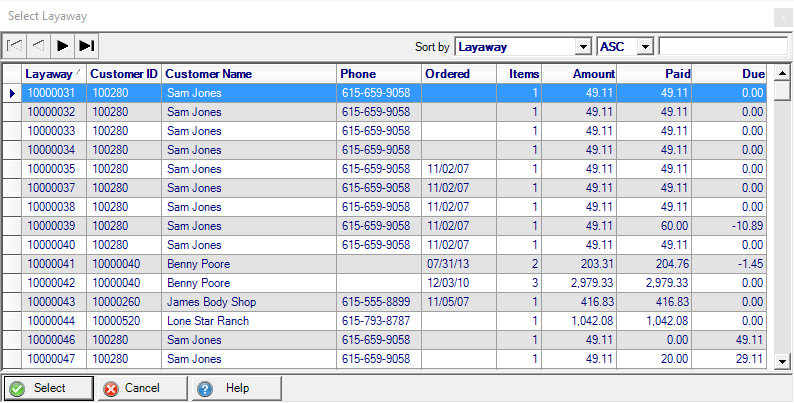Expand the Sort by Layaway dropdown

tap(583, 46)
